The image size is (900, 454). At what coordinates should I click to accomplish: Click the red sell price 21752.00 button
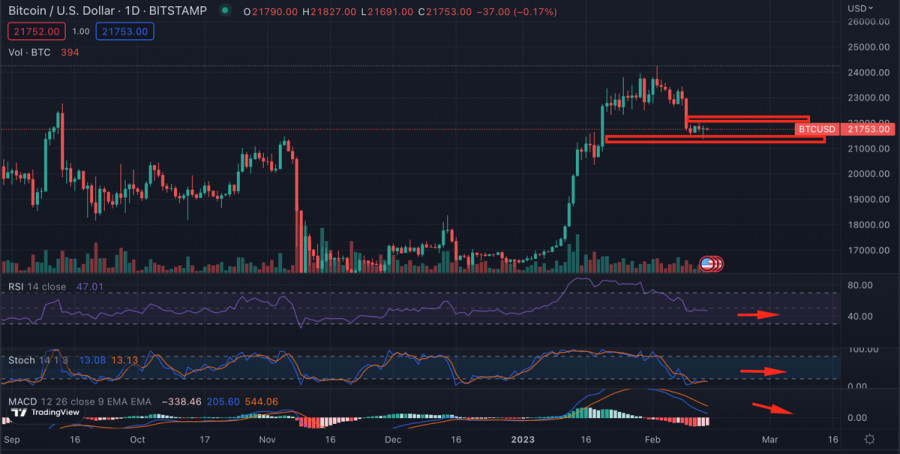[36, 32]
